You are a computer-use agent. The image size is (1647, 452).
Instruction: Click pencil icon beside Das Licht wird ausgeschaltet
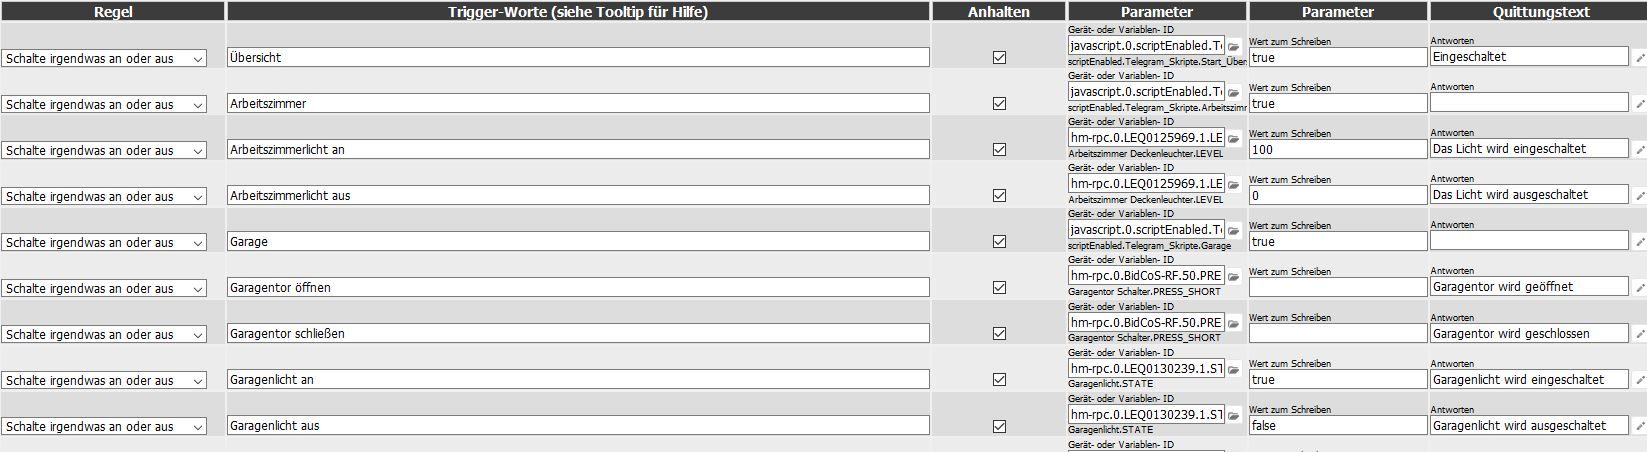click(x=1640, y=196)
